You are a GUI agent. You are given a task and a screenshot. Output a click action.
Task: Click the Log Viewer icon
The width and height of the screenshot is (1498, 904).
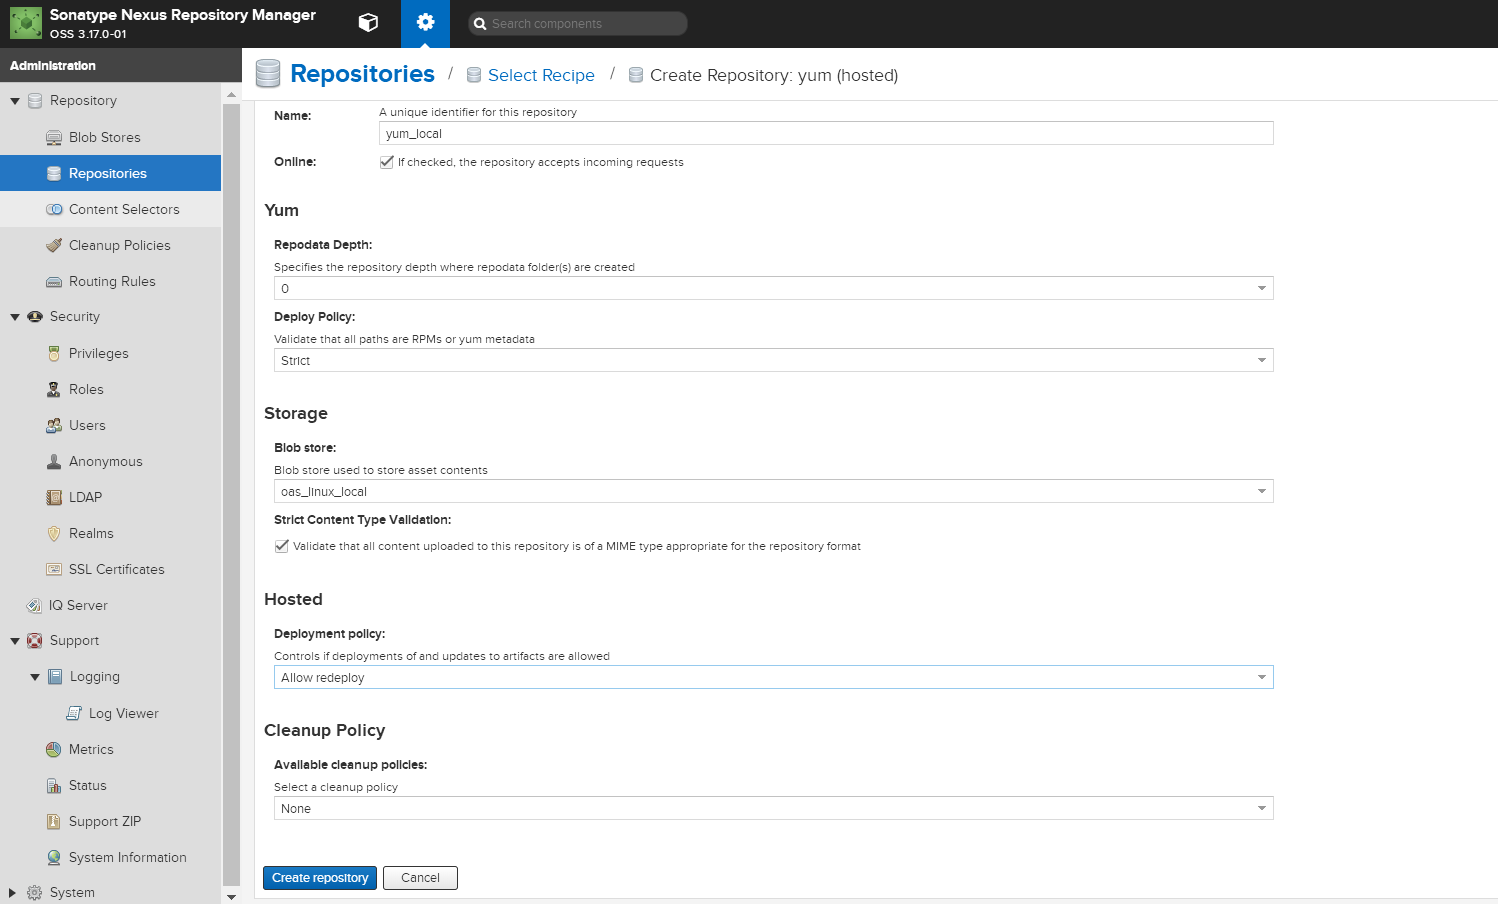coord(74,713)
